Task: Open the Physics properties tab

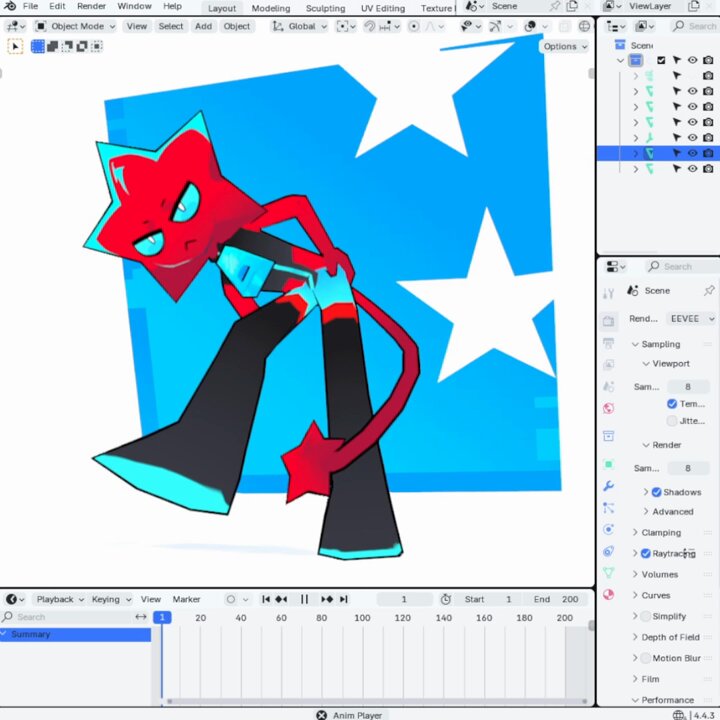Action: pos(608,529)
